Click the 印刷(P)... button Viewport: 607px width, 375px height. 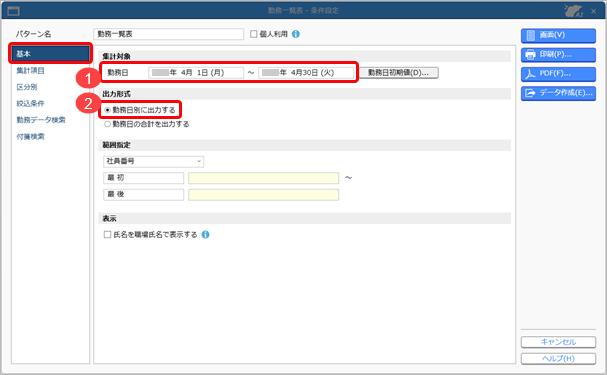click(558, 55)
